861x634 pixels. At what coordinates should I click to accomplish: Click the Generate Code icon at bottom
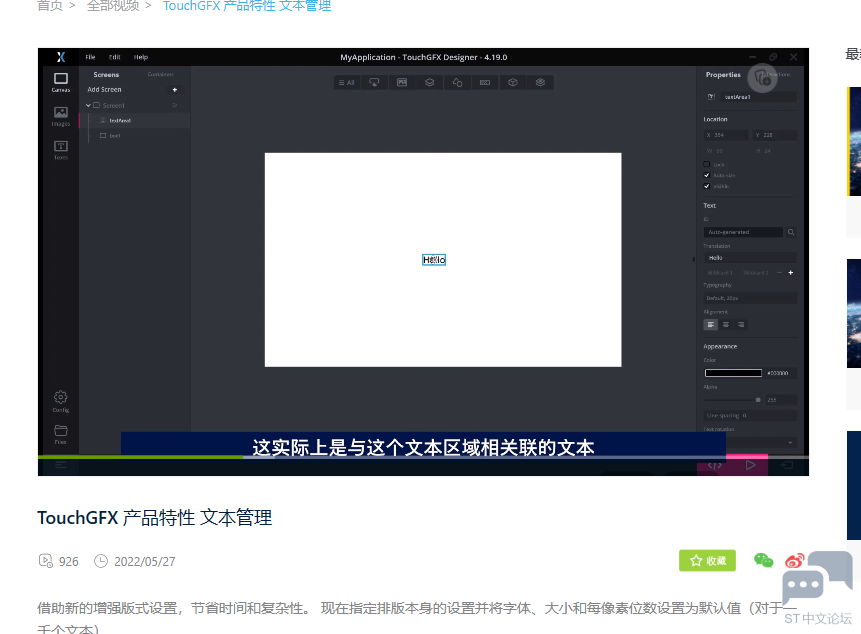click(714, 465)
